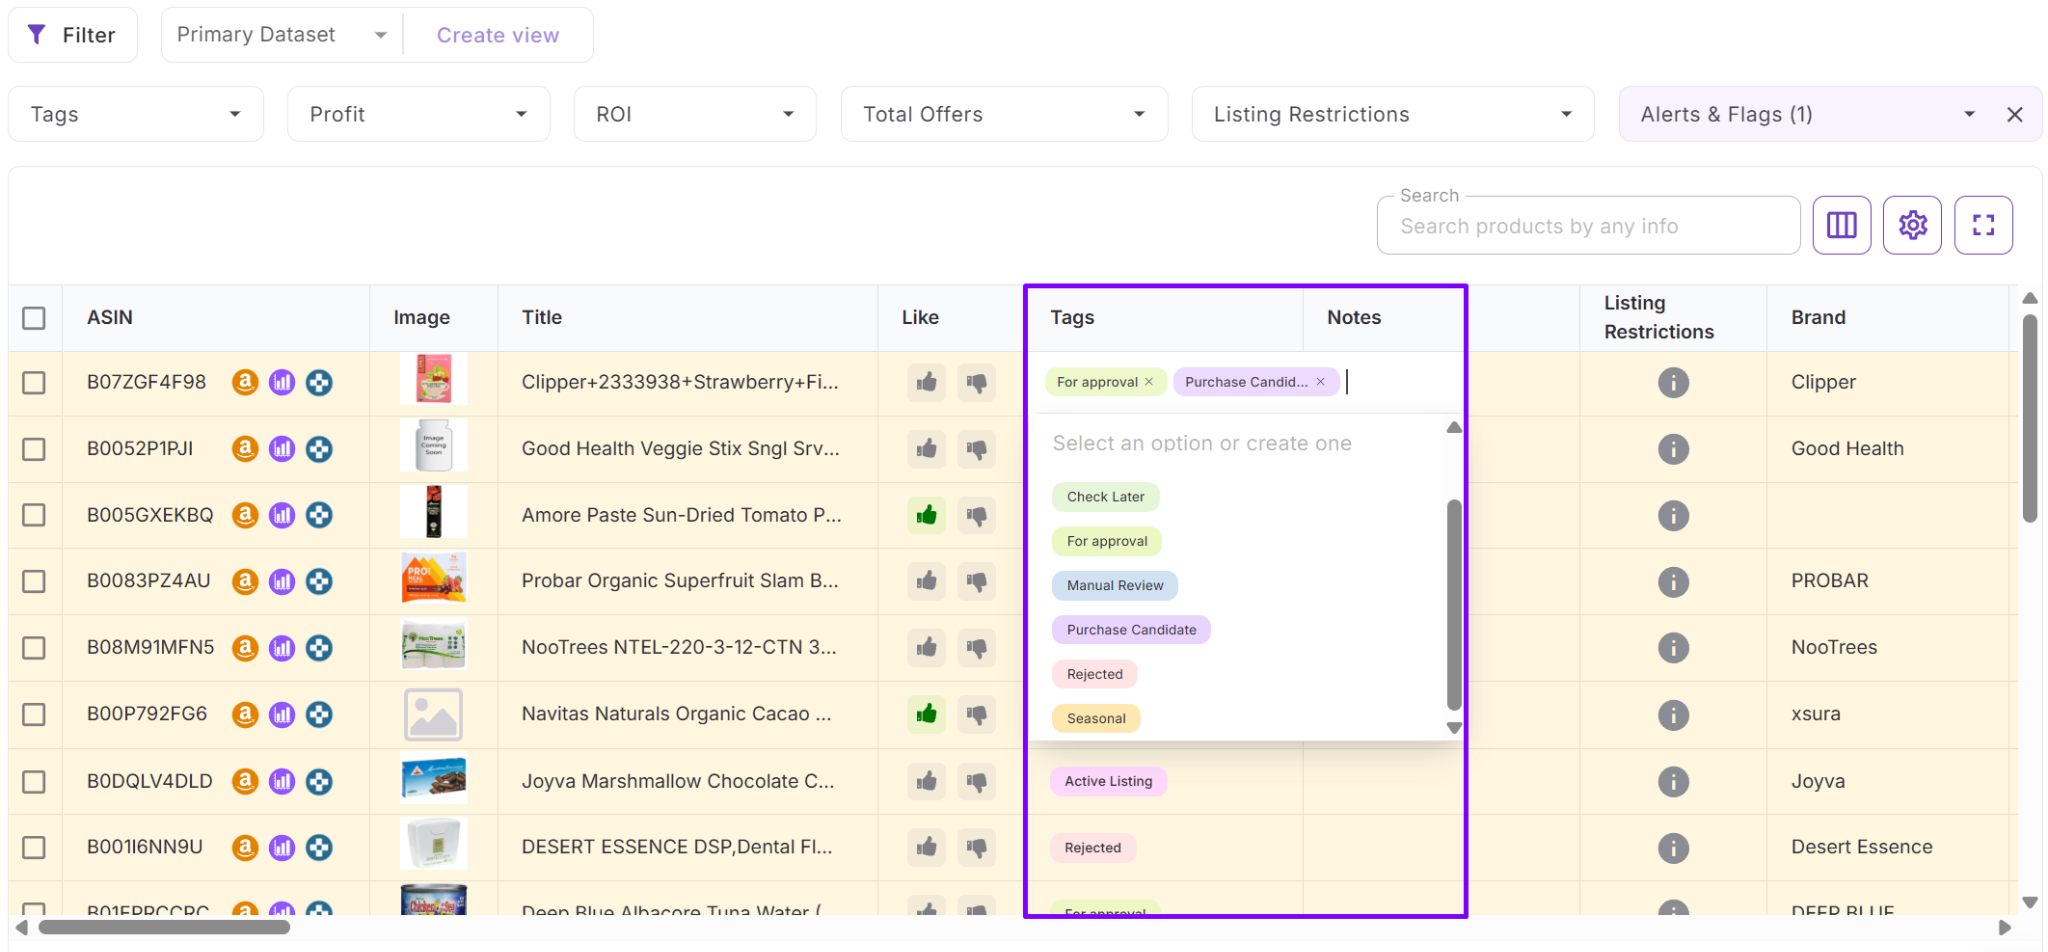Dislike the Joyva Marshmallow Chocolate product
The width and height of the screenshot is (2048, 952).
[x=977, y=781]
